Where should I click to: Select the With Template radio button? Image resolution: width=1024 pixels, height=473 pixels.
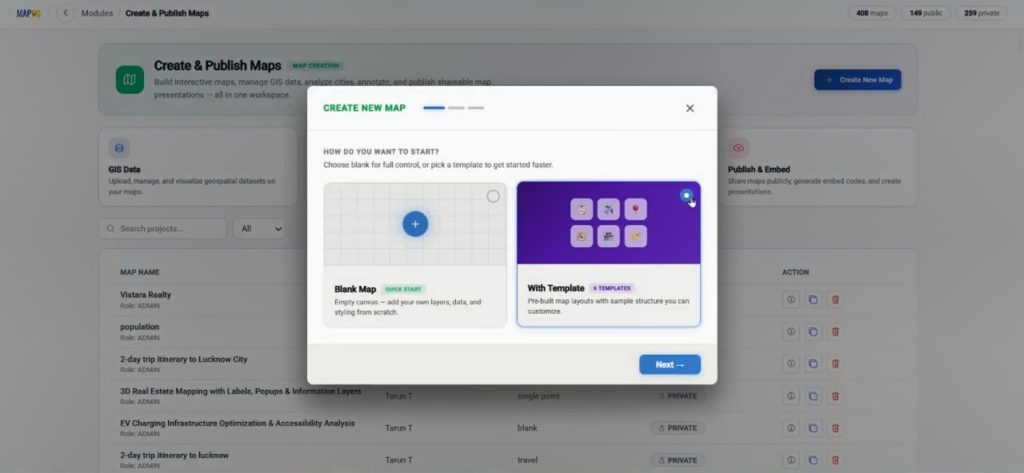point(686,195)
